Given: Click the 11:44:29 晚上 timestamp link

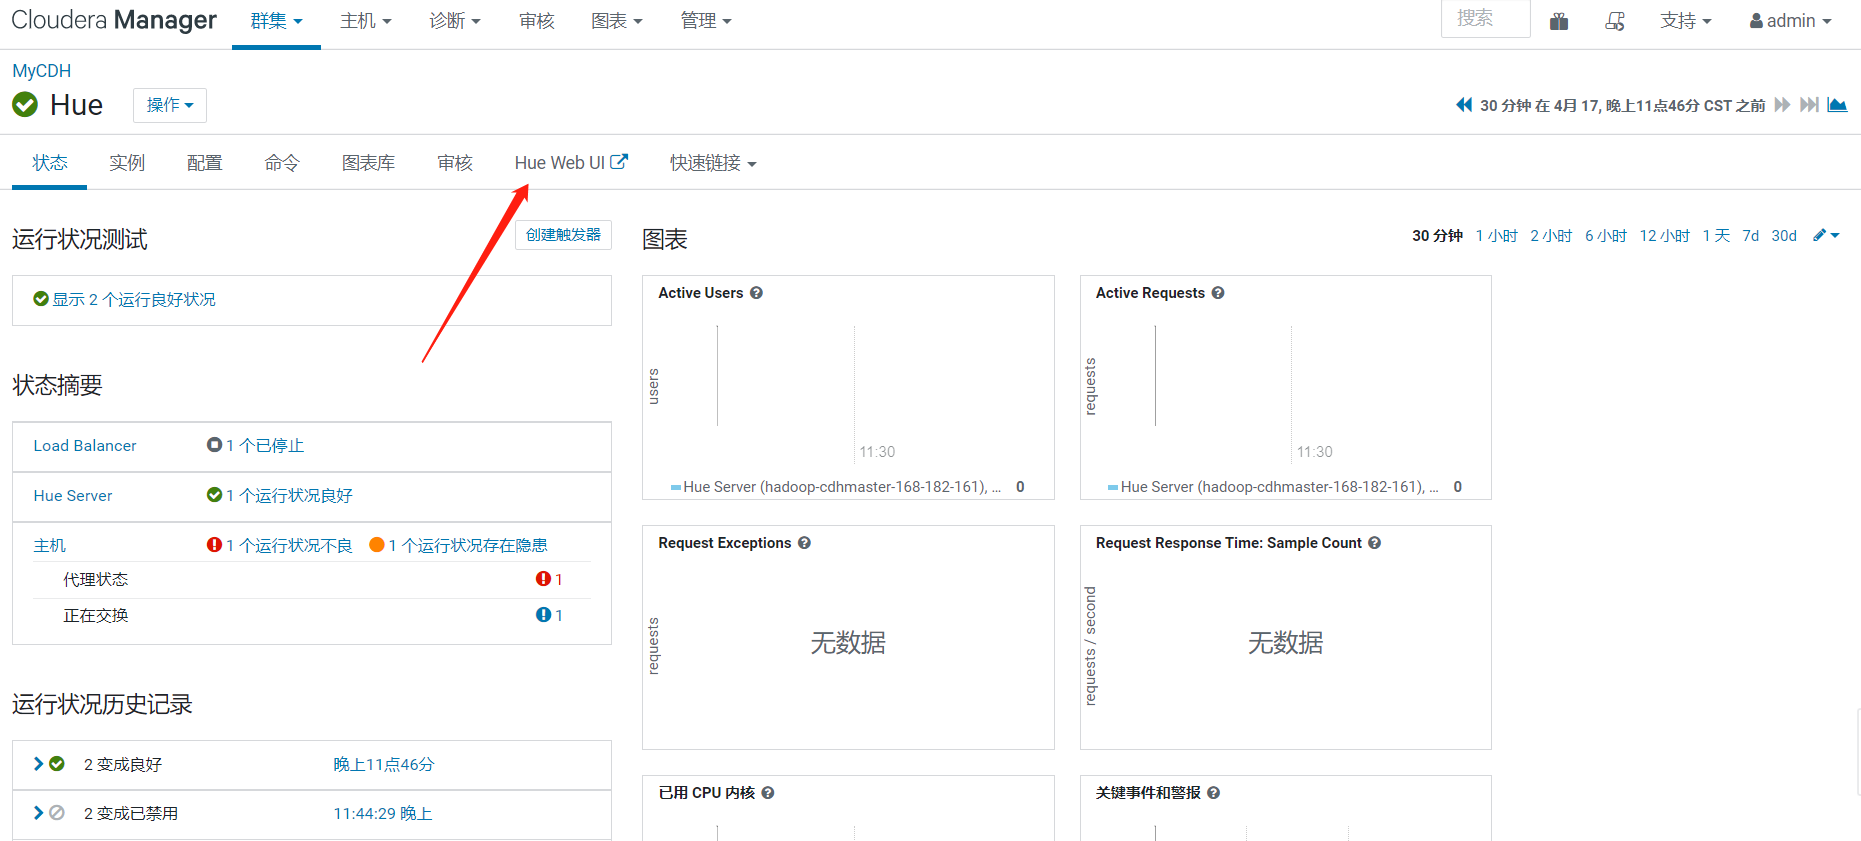Looking at the screenshot, I should [382, 813].
